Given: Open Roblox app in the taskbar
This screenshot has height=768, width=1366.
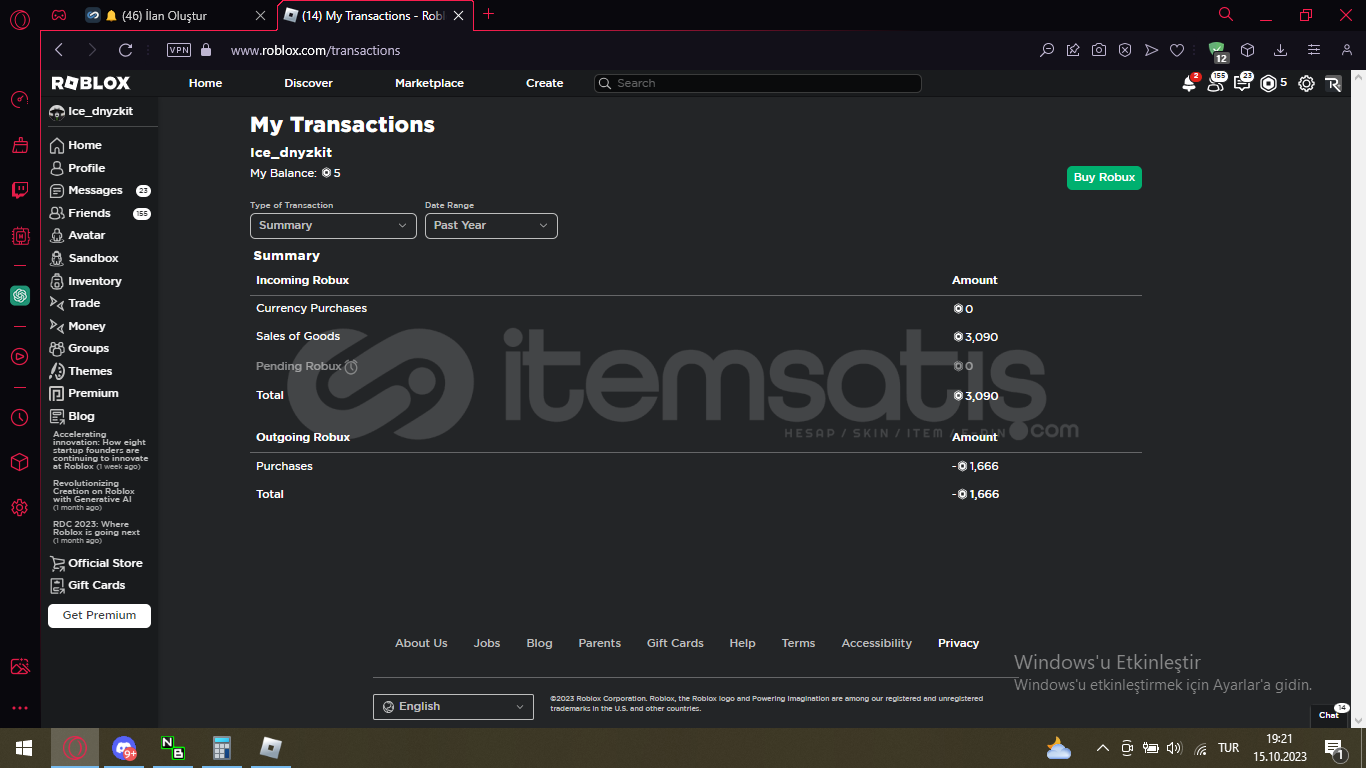Looking at the screenshot, I should click(x=271, y=748).
